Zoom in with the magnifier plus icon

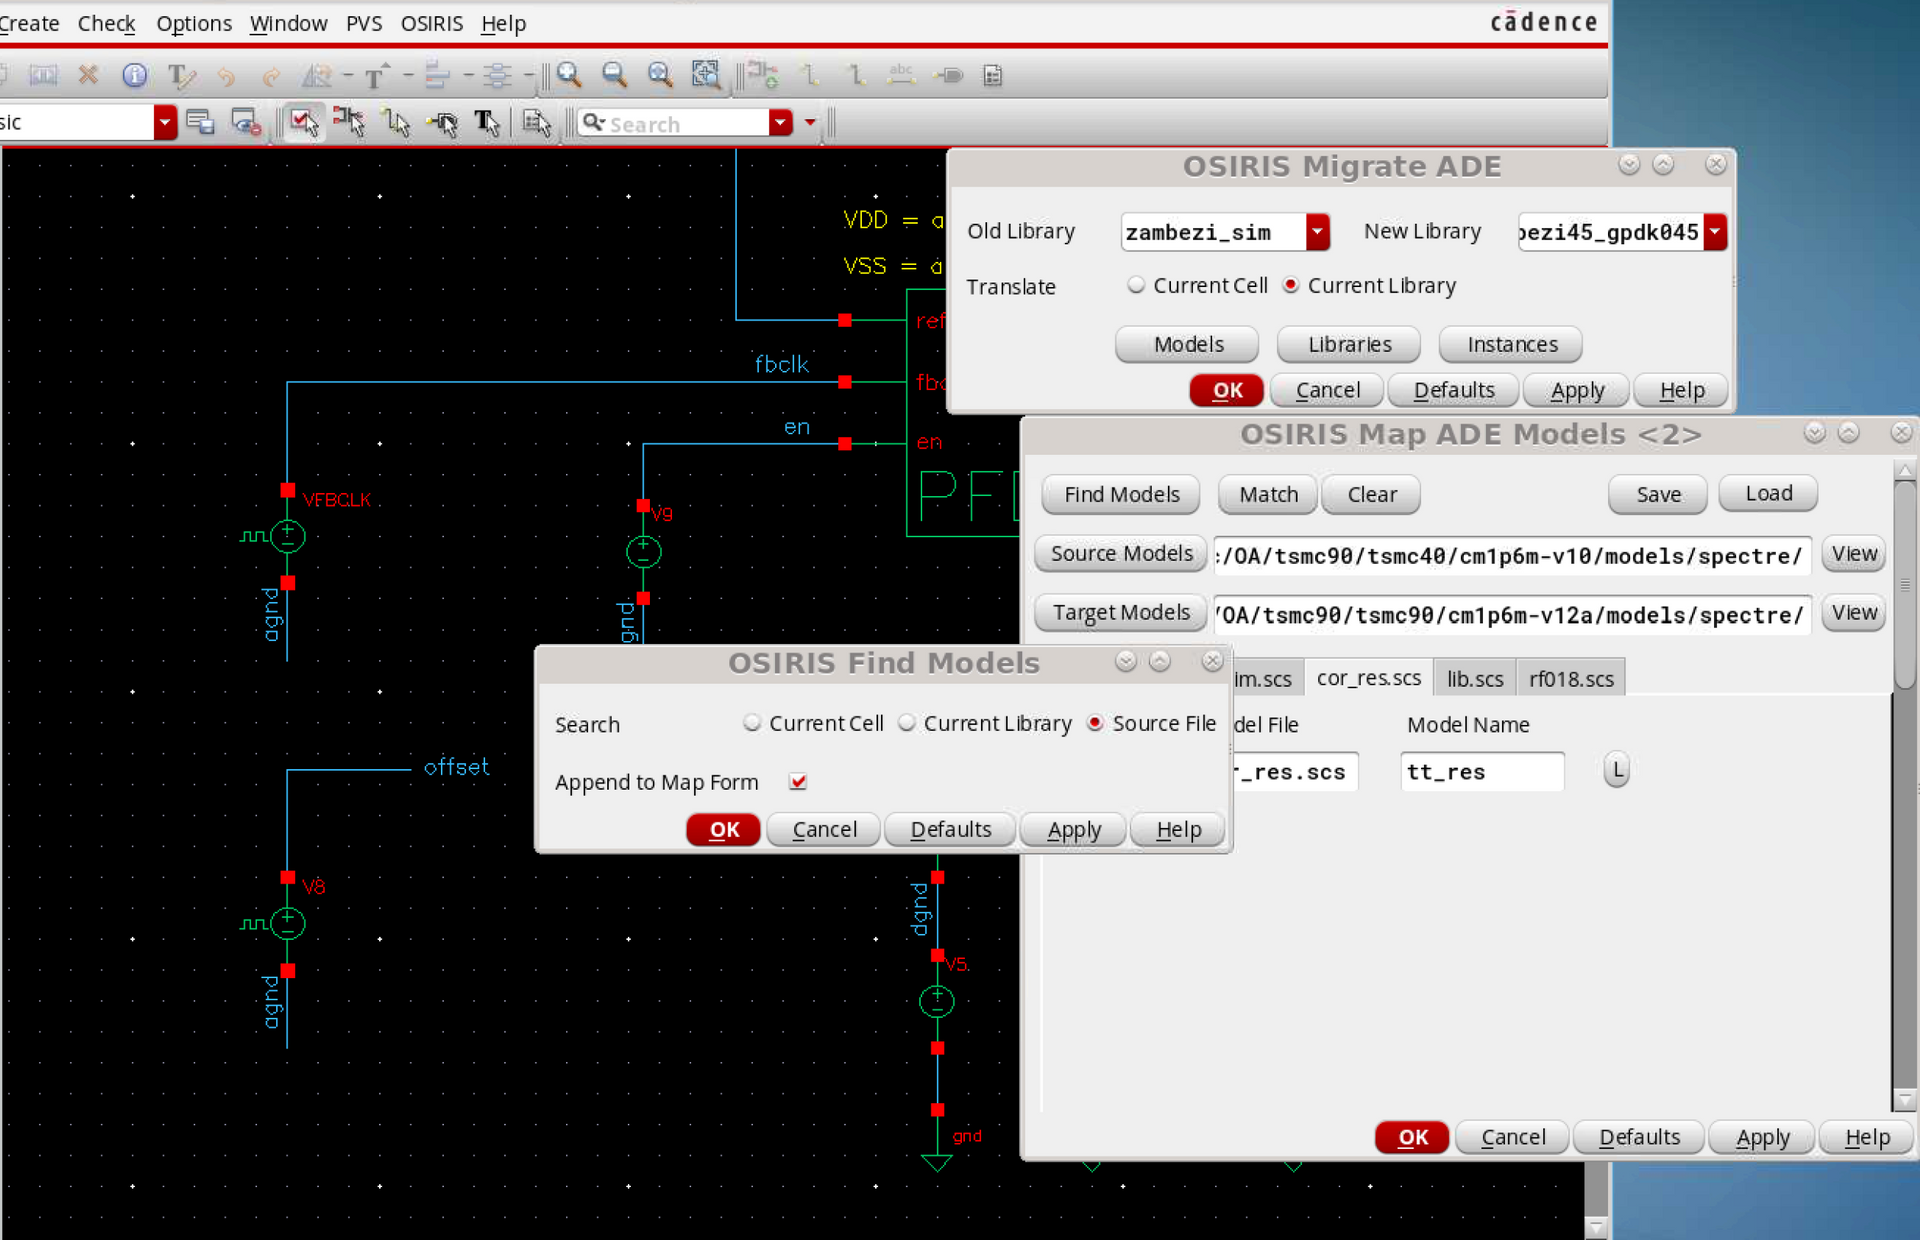569,75
